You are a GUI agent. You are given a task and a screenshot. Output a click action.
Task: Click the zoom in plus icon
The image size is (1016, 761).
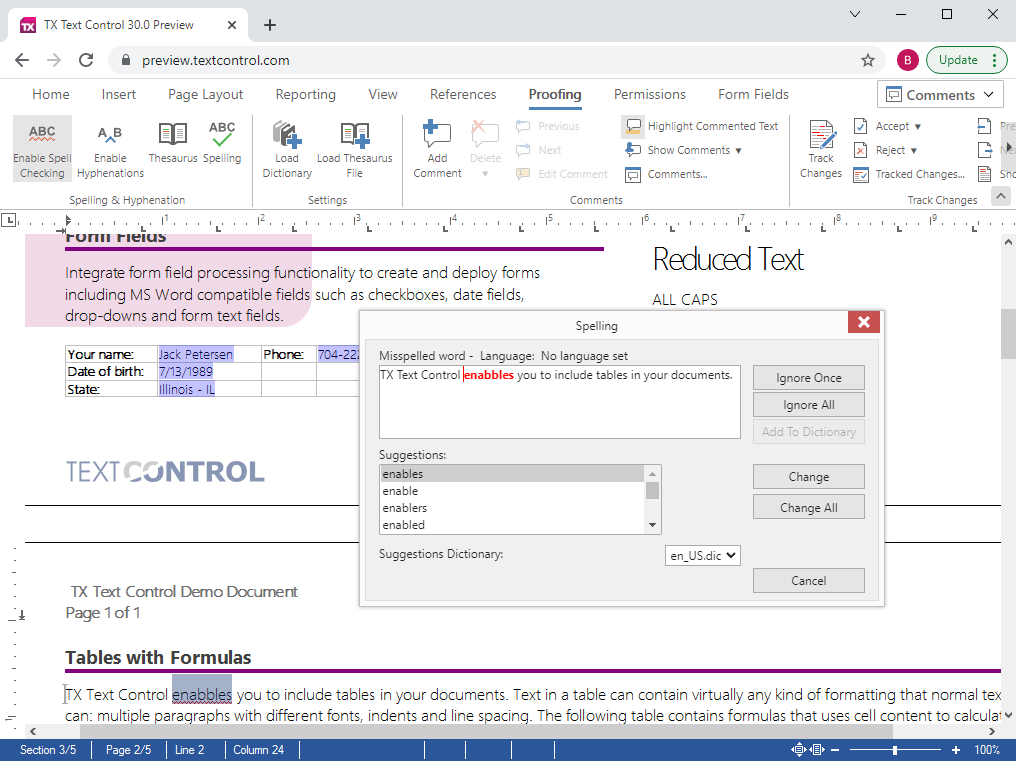(x=956, y=750)
